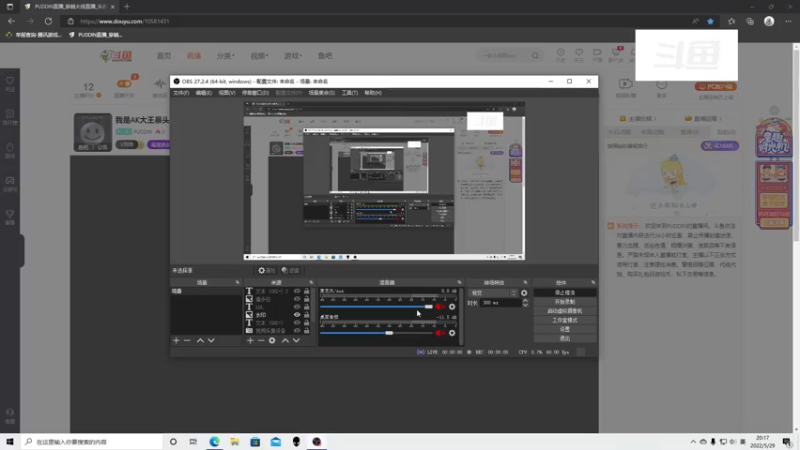Screen dimensions: 800x450
Task: Open the 停靠窗口(D) menu in OBS
Action: point(255,93)
